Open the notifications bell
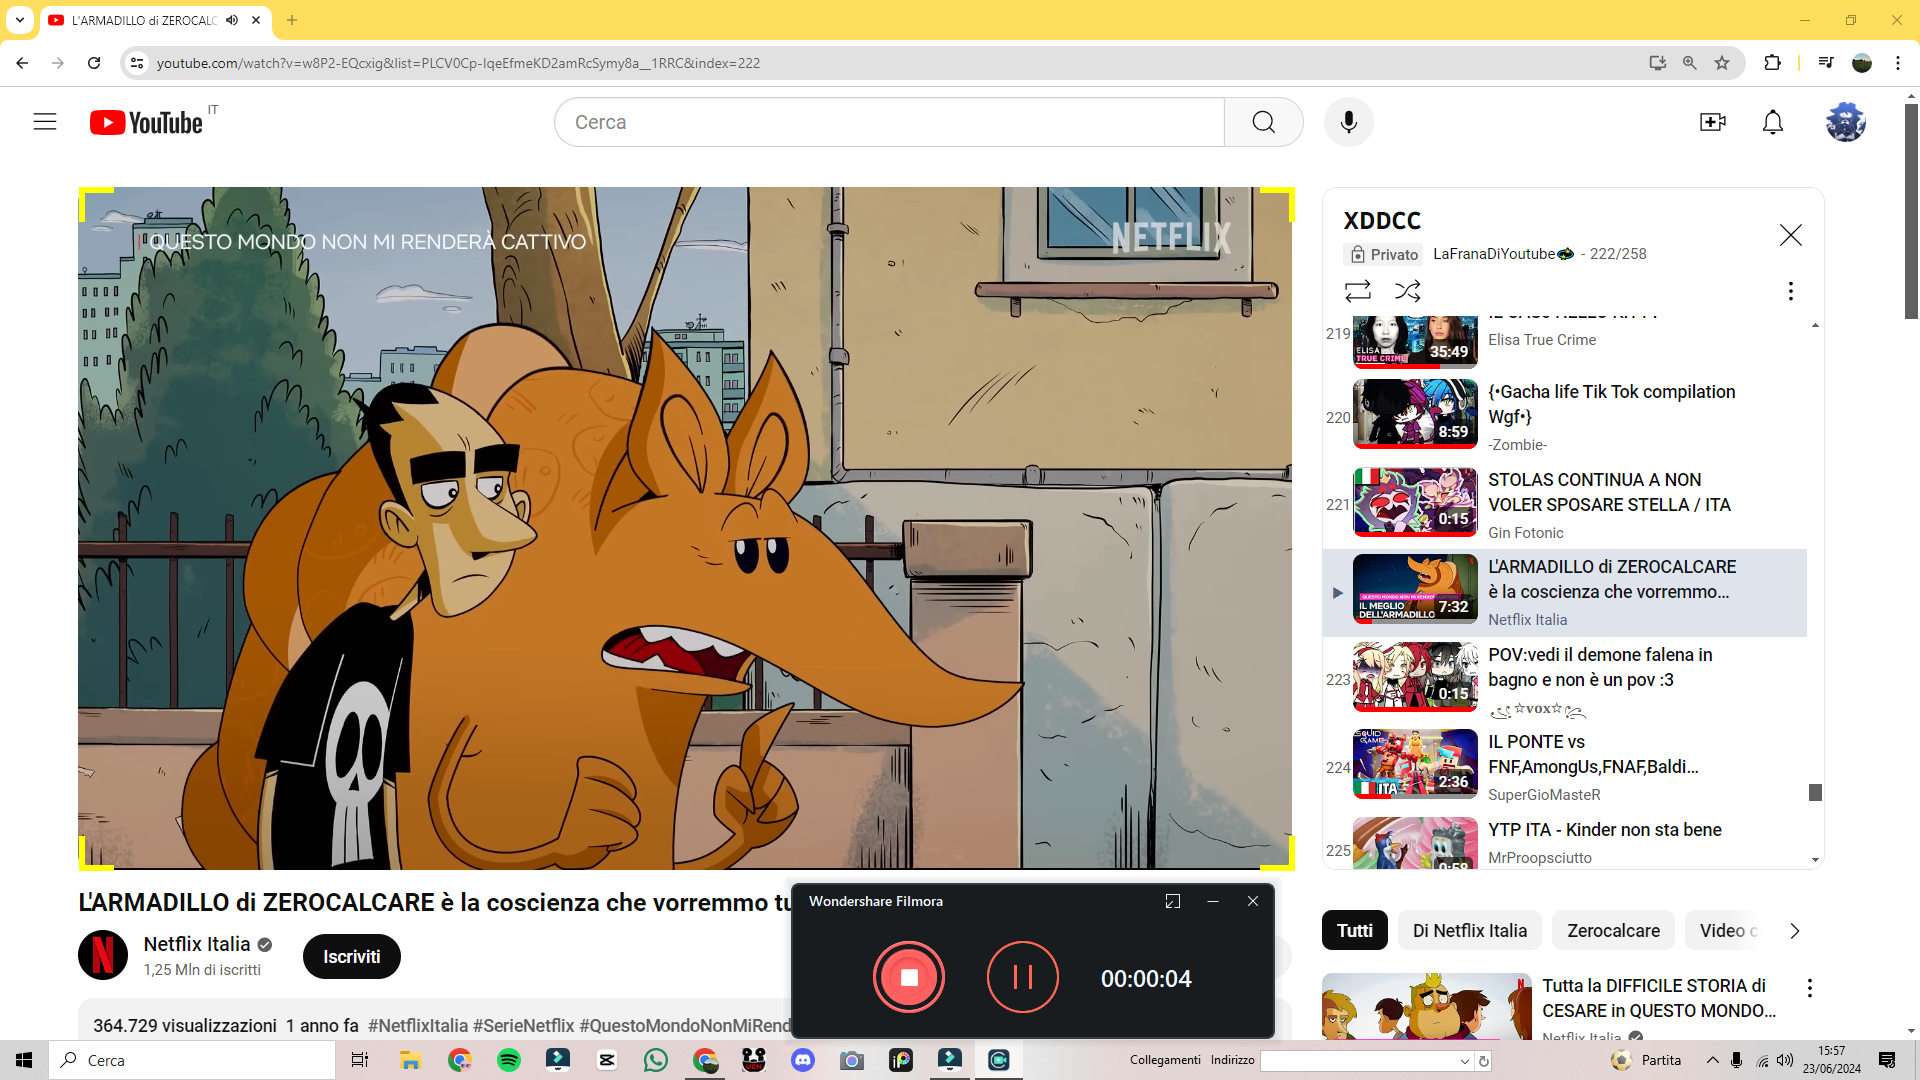 tap(1773, 122)
